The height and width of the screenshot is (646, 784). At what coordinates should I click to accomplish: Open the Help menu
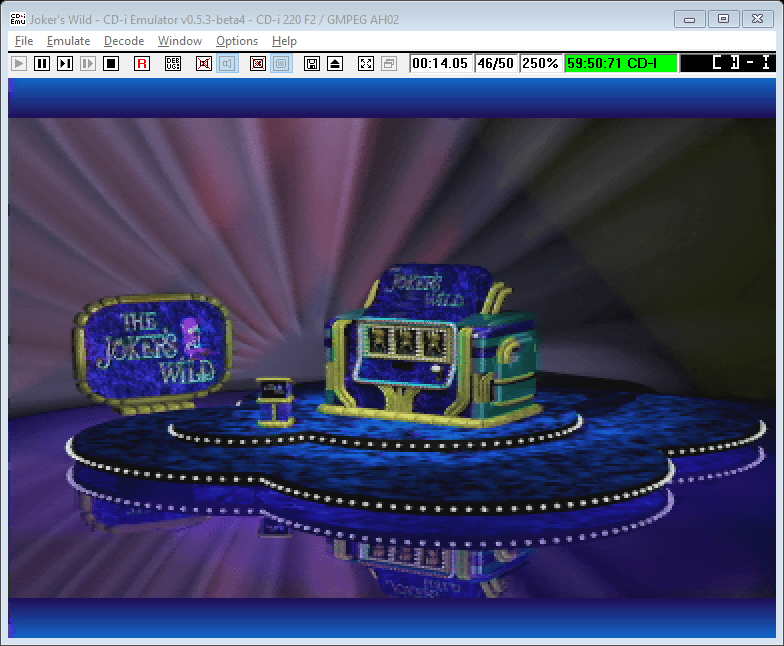click(284, 41)
